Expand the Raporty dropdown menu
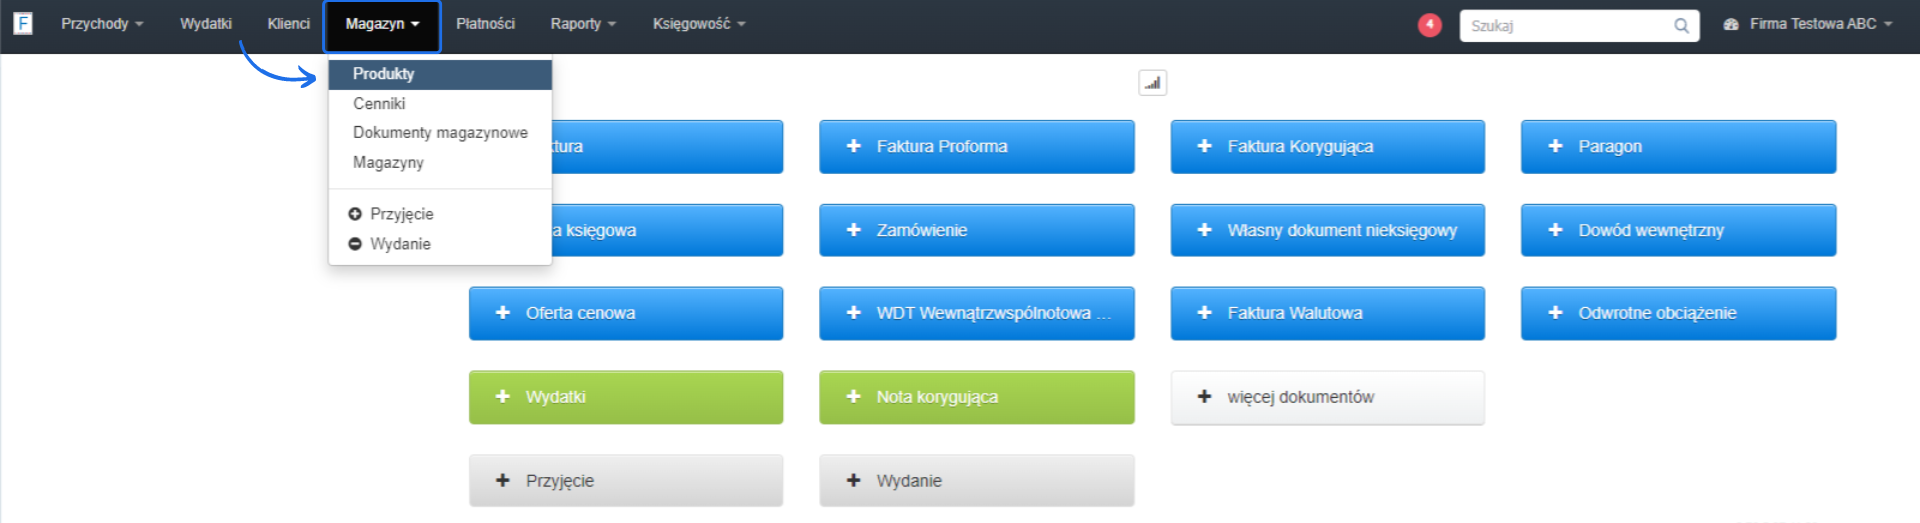Image resolution: width=1920 pixels, height=523 pixels. [x=583, y=24]
